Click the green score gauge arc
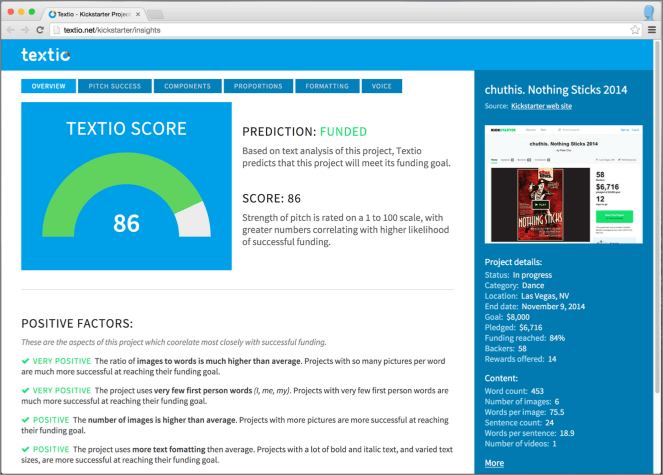This screenshot has width=663, height=475. click(x=112, y=170)
